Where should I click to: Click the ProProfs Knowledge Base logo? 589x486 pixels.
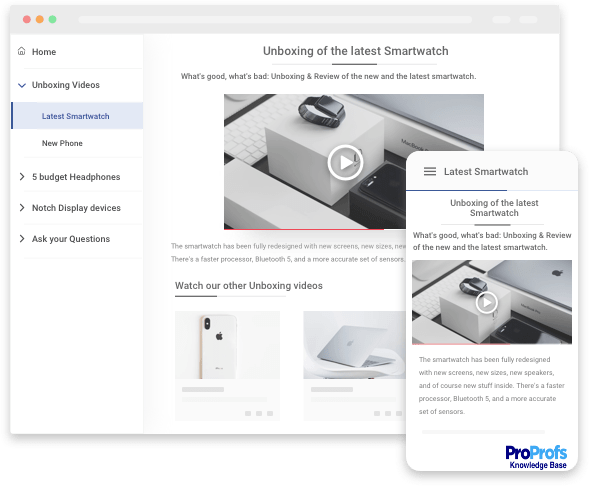click(536, 457)
